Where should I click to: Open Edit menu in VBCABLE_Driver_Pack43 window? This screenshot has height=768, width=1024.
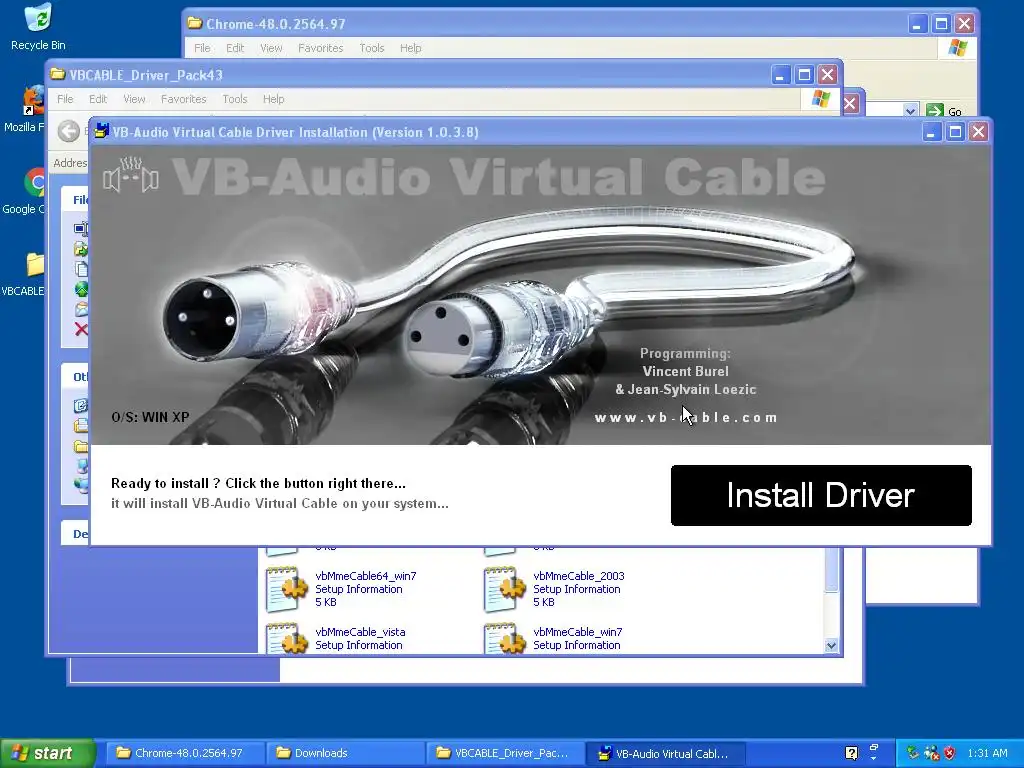98,99
